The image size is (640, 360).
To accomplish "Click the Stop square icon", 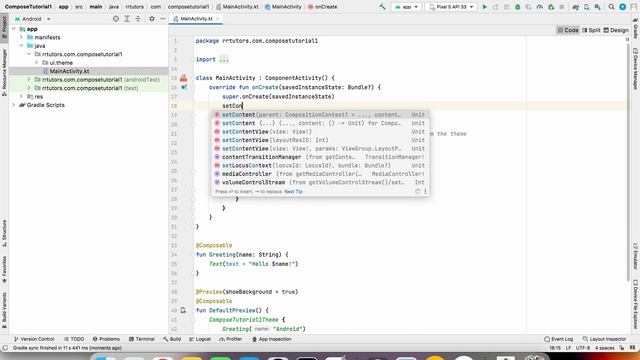I will tap(562, 7).
